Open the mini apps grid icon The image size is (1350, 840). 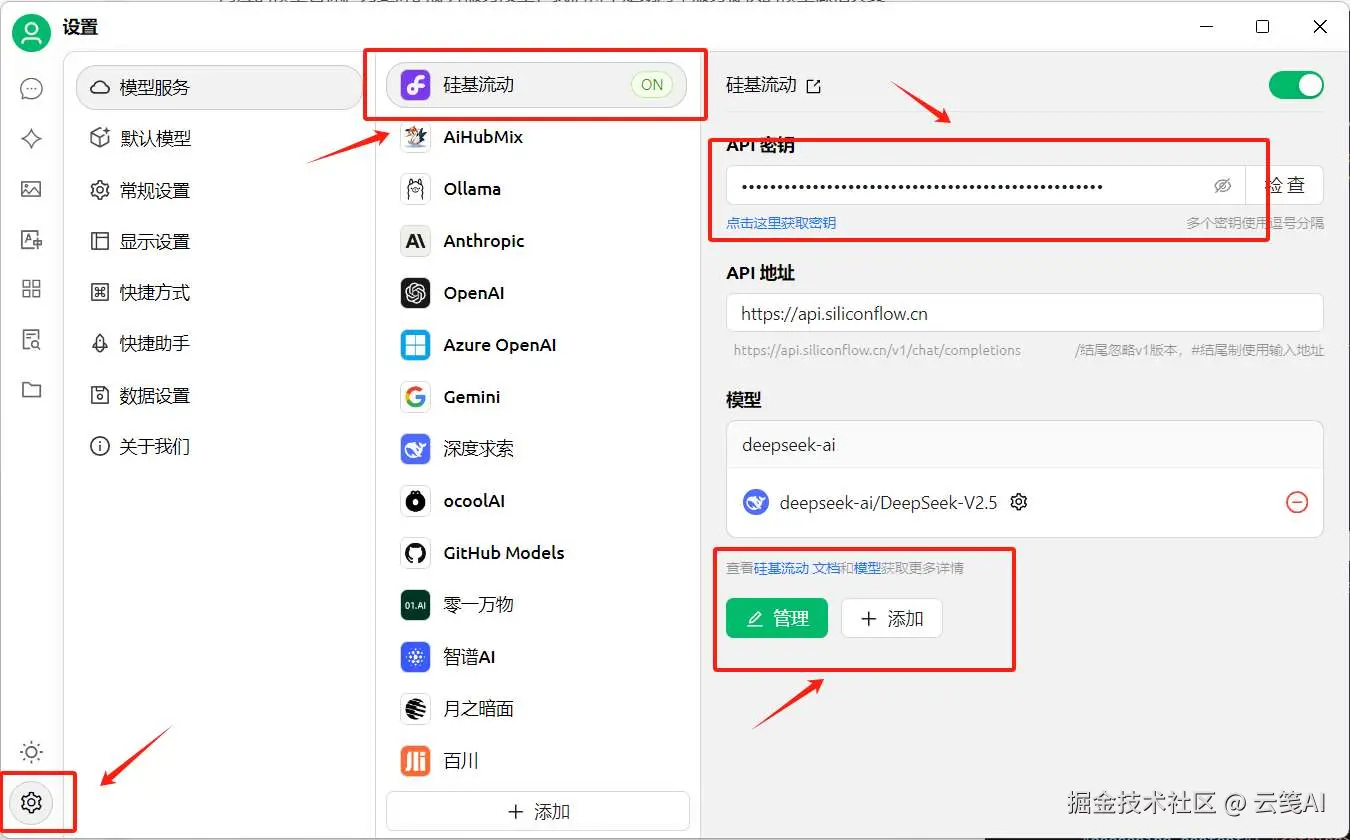tap(31, 289)
